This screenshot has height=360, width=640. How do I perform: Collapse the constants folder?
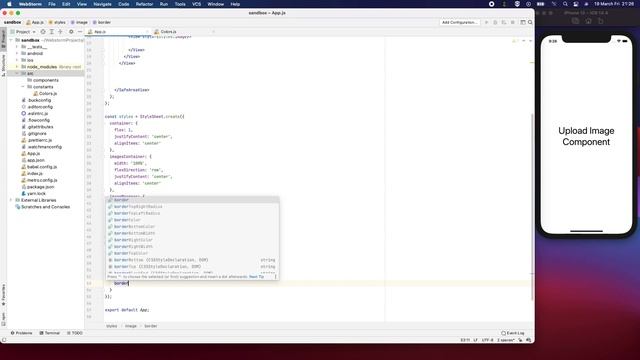23,87
